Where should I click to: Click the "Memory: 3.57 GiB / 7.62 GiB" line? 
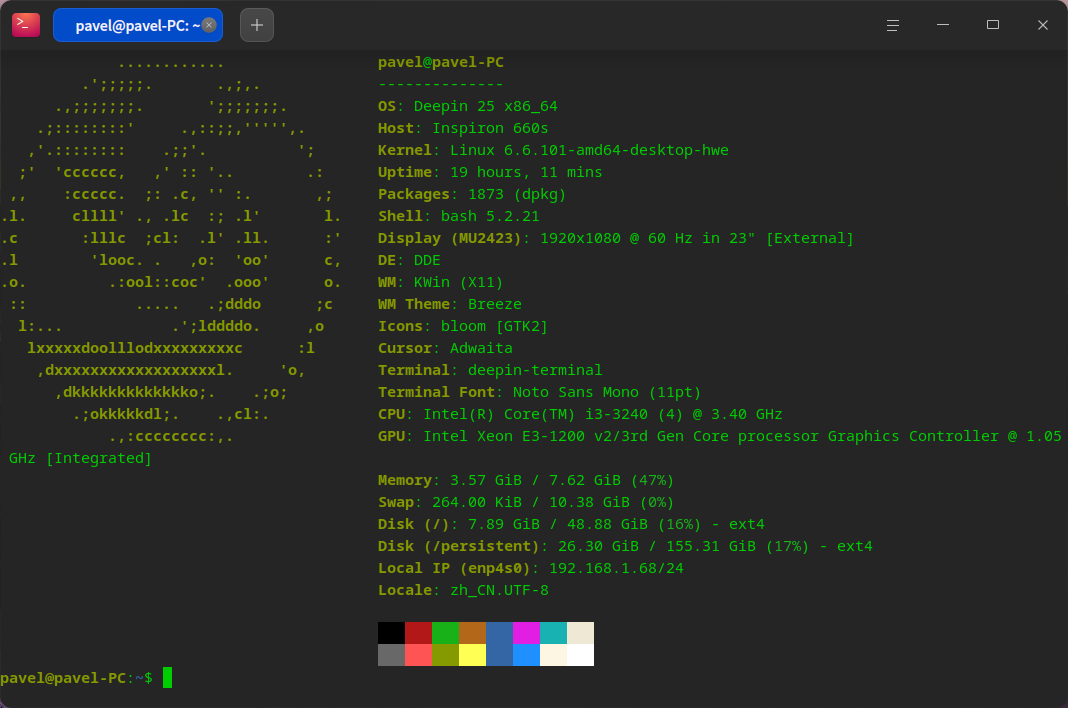click(526, 480)
